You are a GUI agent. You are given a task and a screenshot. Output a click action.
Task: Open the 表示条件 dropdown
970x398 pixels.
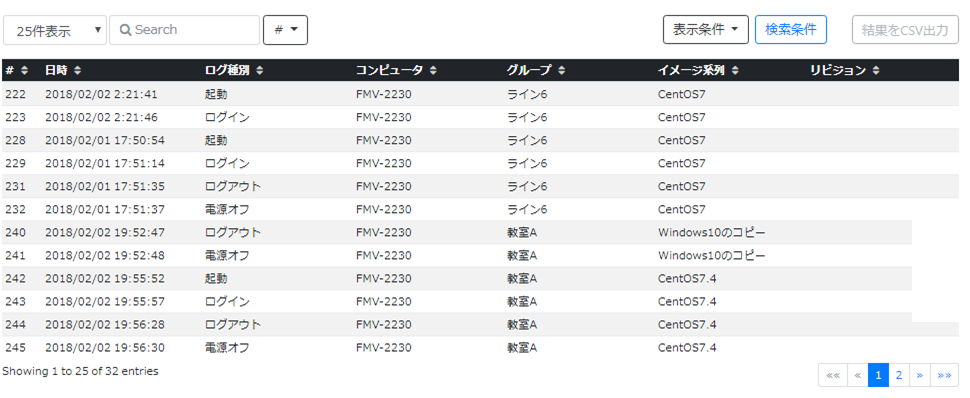tap(706, 30)
